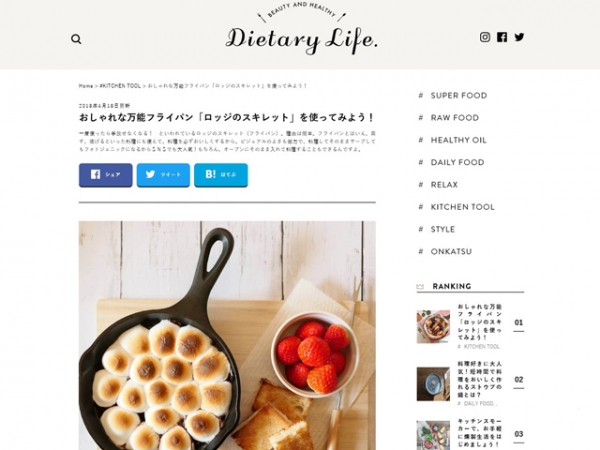Tweet the article with Twitter button

point(163,175)
